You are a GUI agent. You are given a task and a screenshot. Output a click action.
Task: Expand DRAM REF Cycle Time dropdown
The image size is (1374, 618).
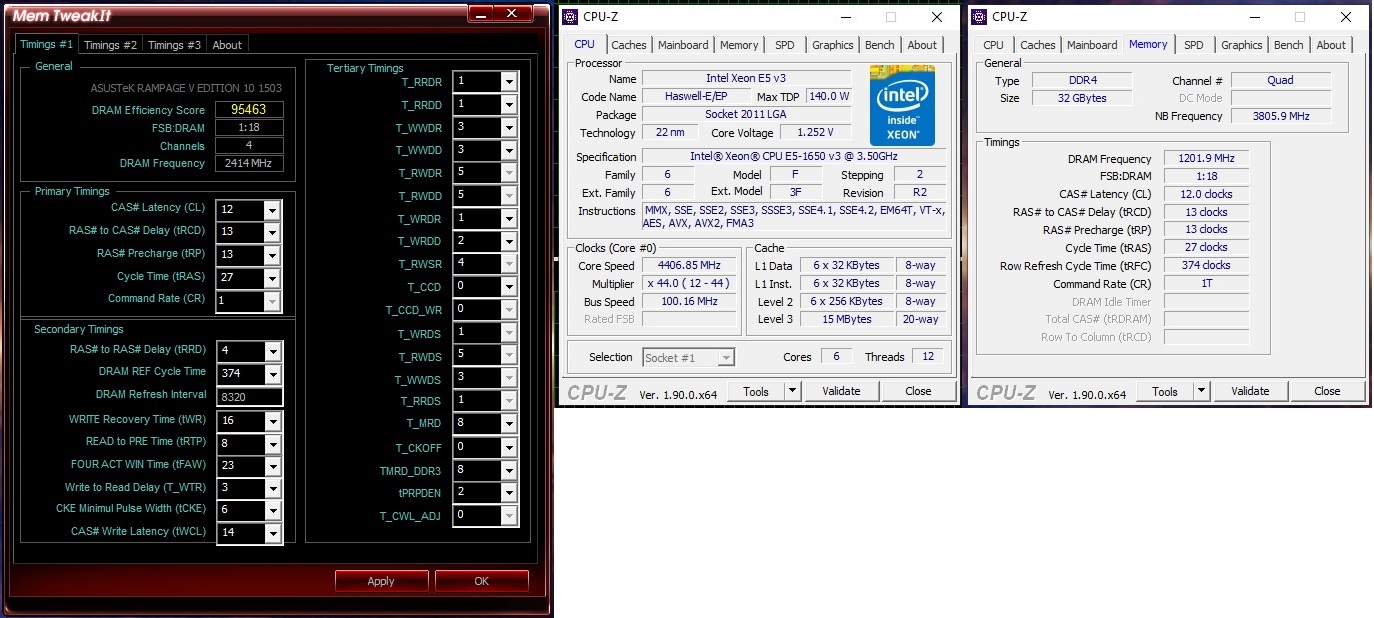coord(272,375)
